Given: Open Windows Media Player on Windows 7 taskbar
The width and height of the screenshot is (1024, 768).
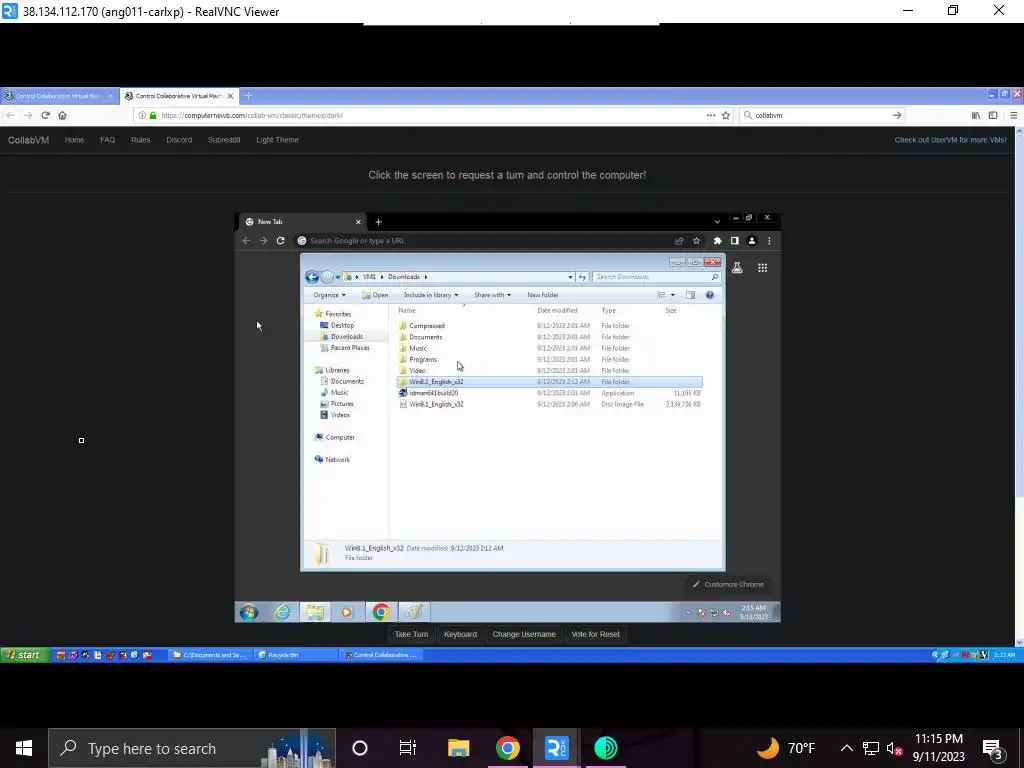Looking at the screenshot, I should pos(347,613).
